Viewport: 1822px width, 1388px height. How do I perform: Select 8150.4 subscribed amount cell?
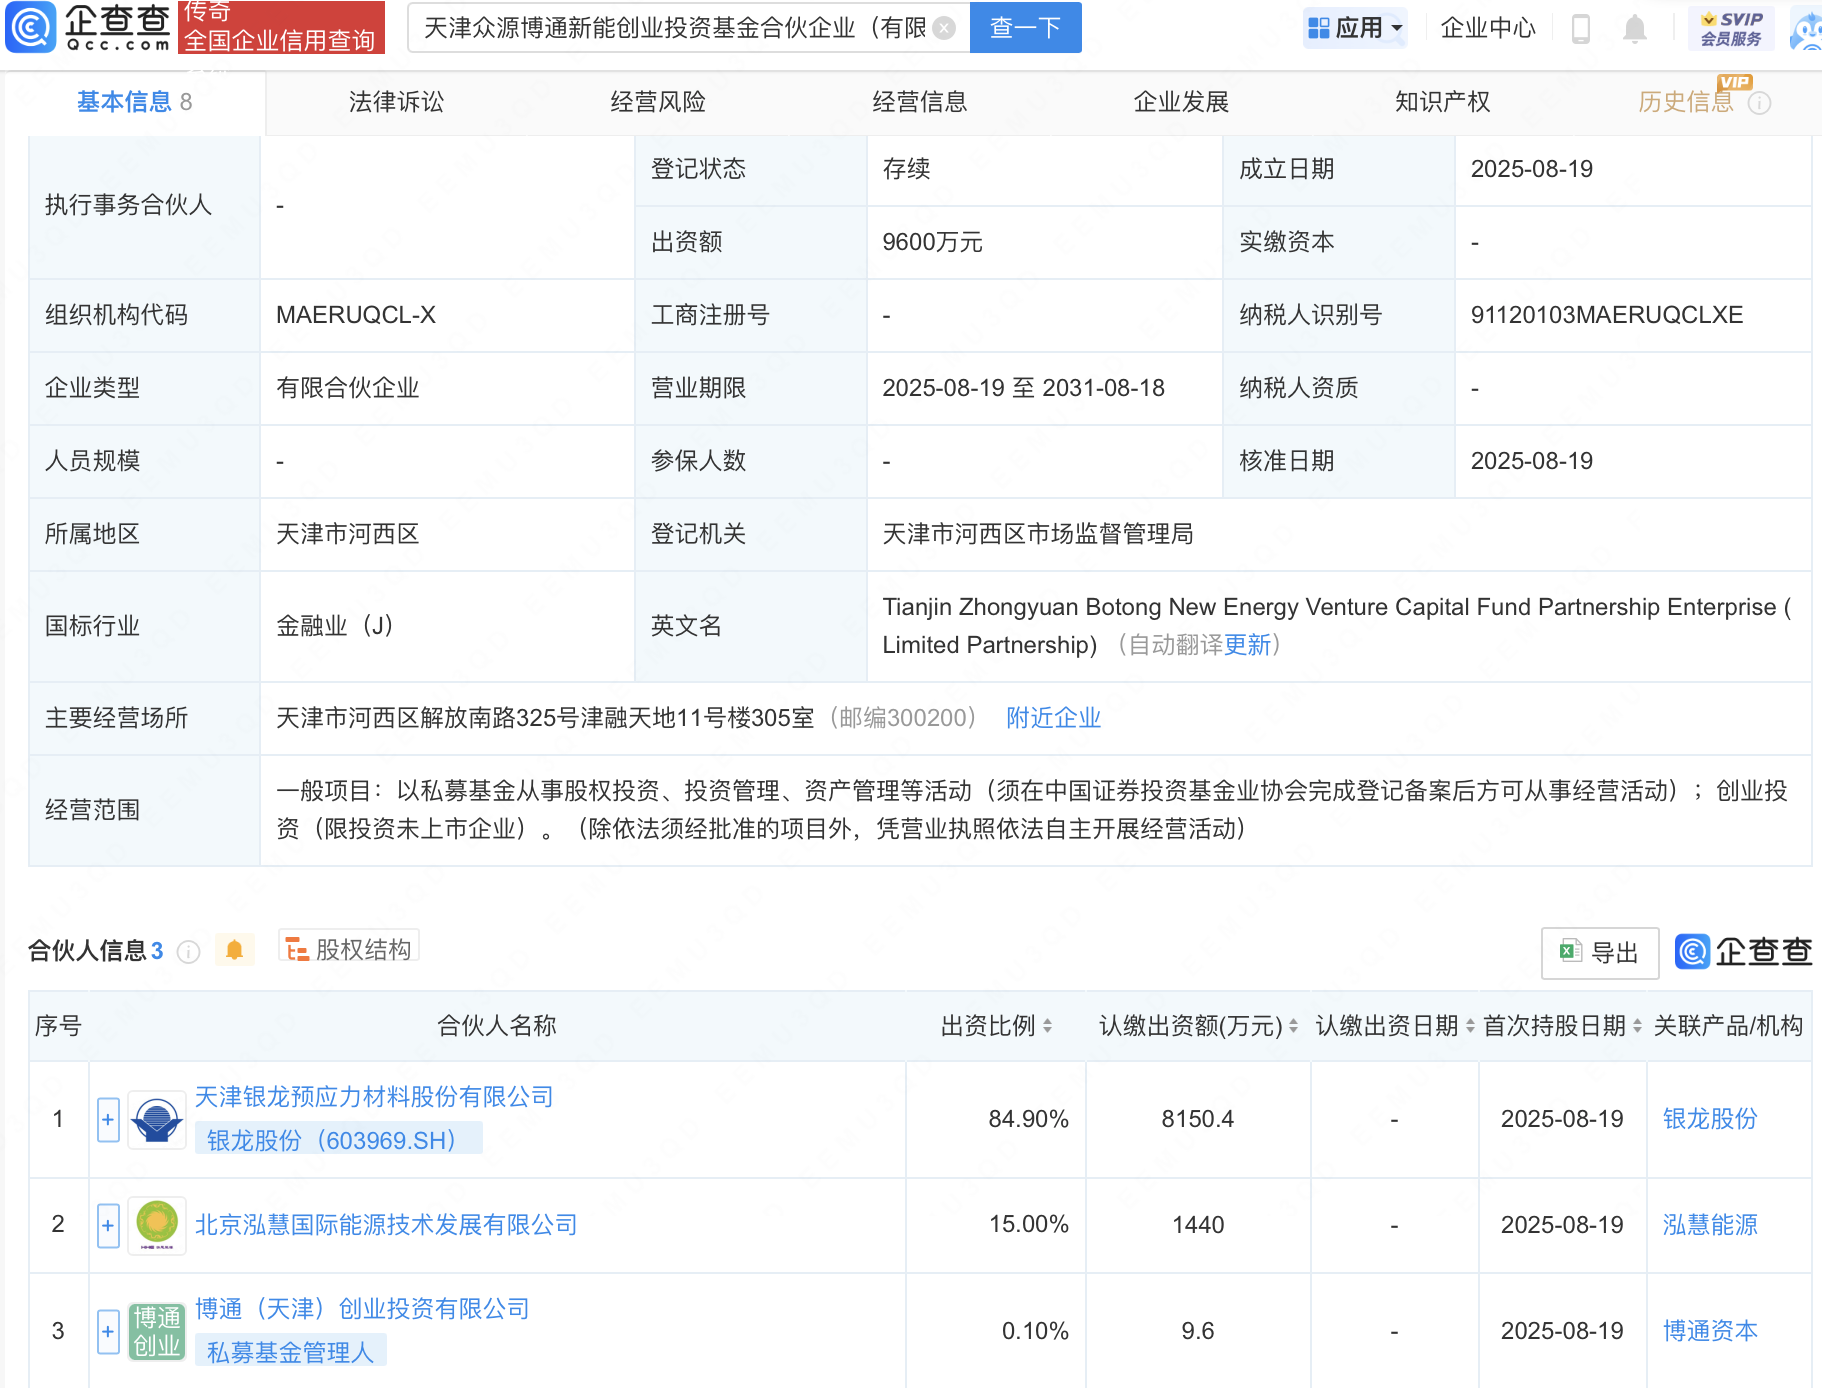1198,1119
